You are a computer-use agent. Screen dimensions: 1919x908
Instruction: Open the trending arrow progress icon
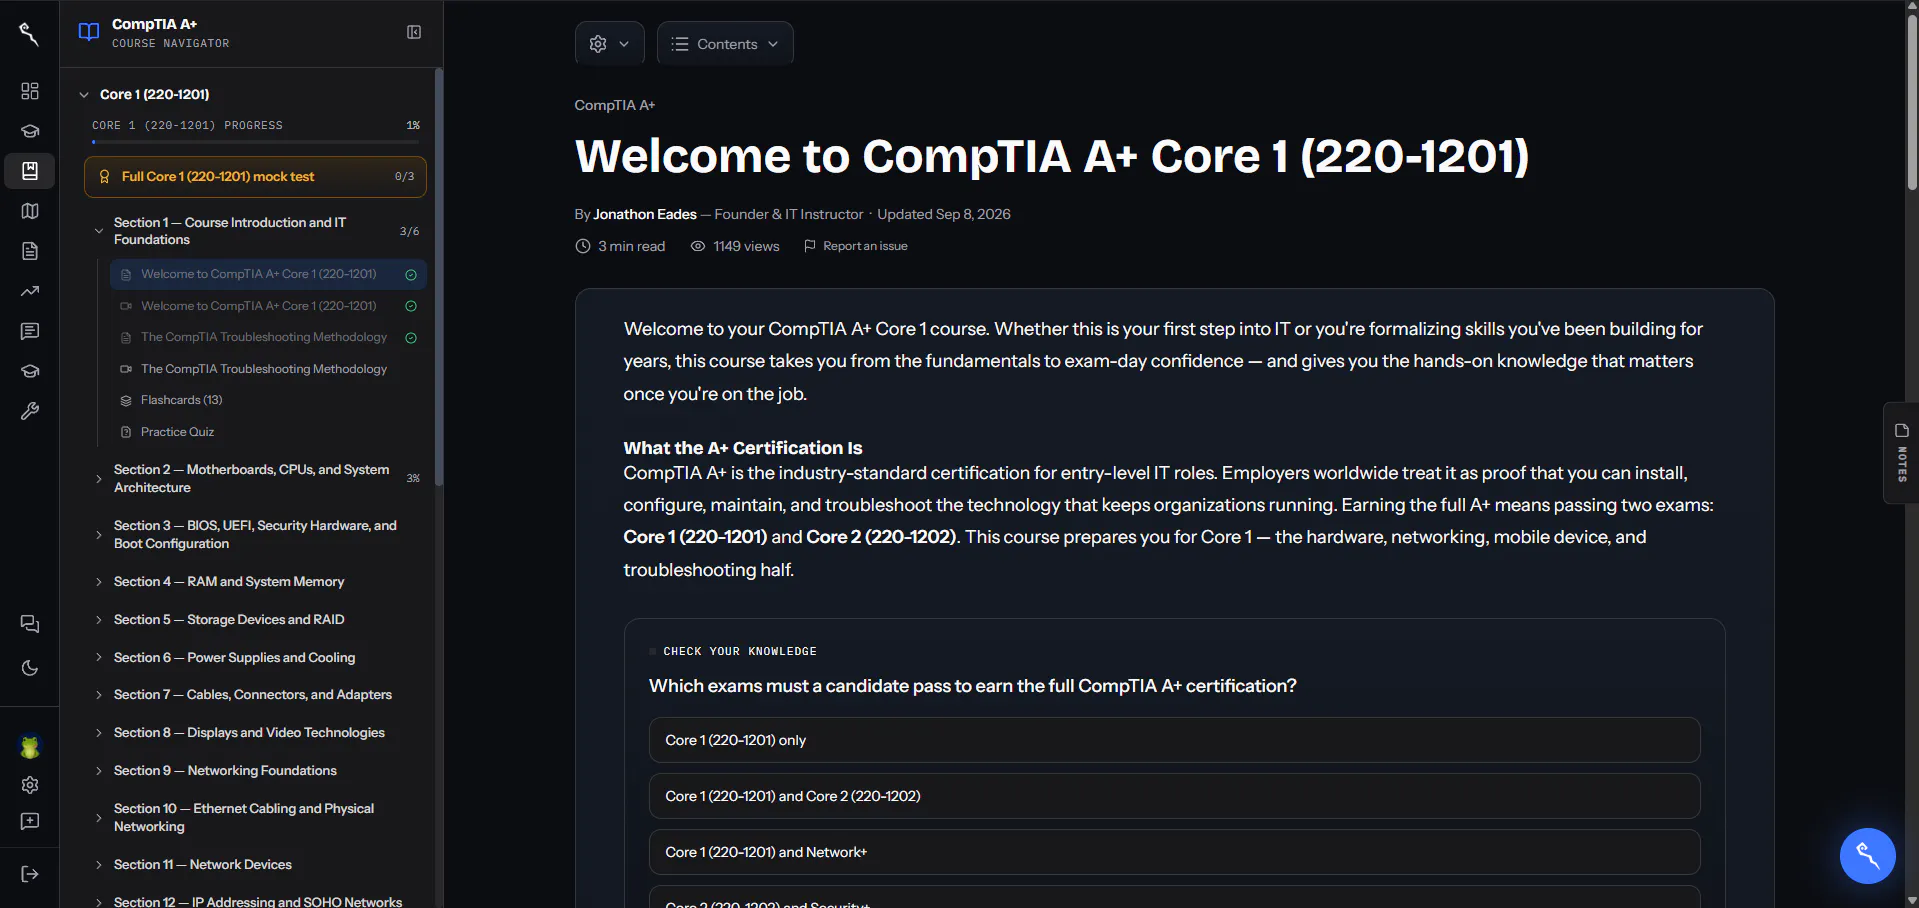pyautogui.click(x=30, y=291)
